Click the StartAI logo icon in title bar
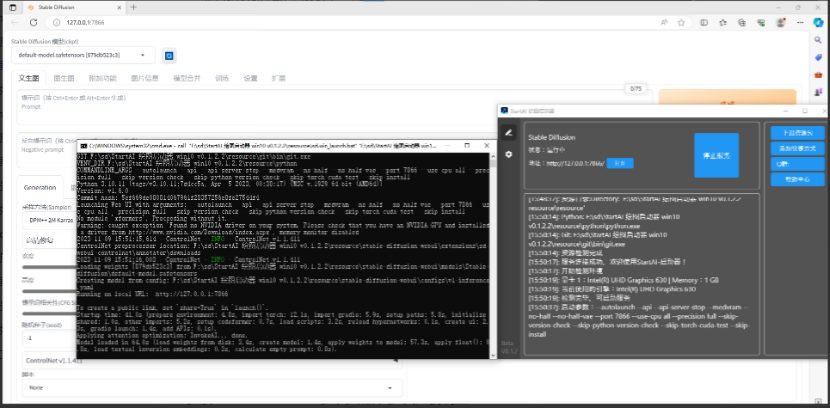The height and width of the screenshot is (408, 830). pos(504,111)
